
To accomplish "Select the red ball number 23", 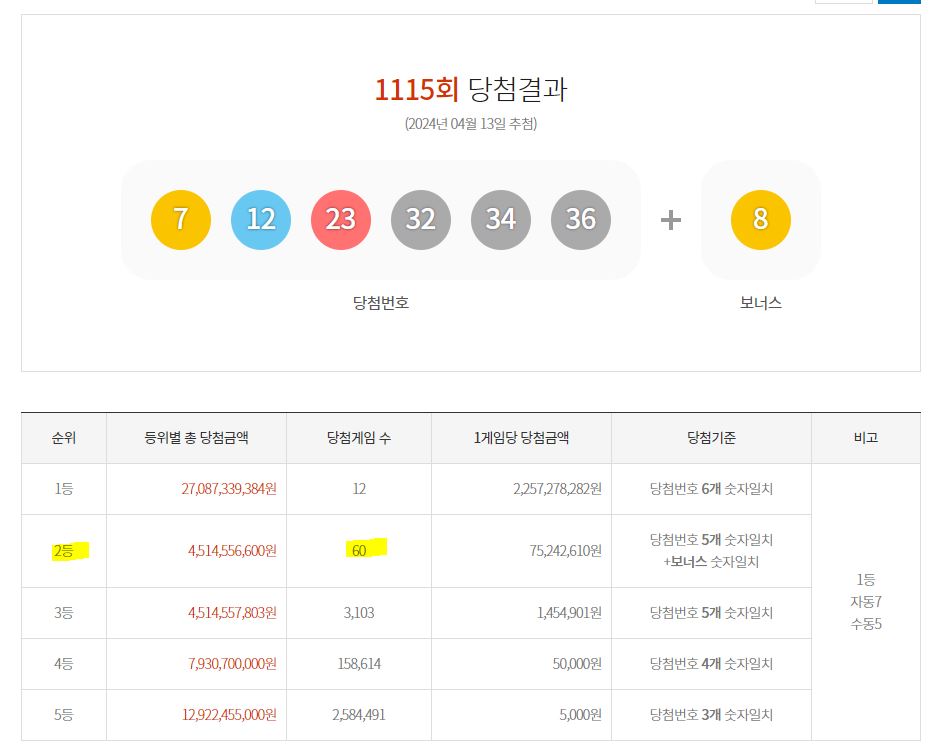I will pyautogui.click(x=340, y=219).
